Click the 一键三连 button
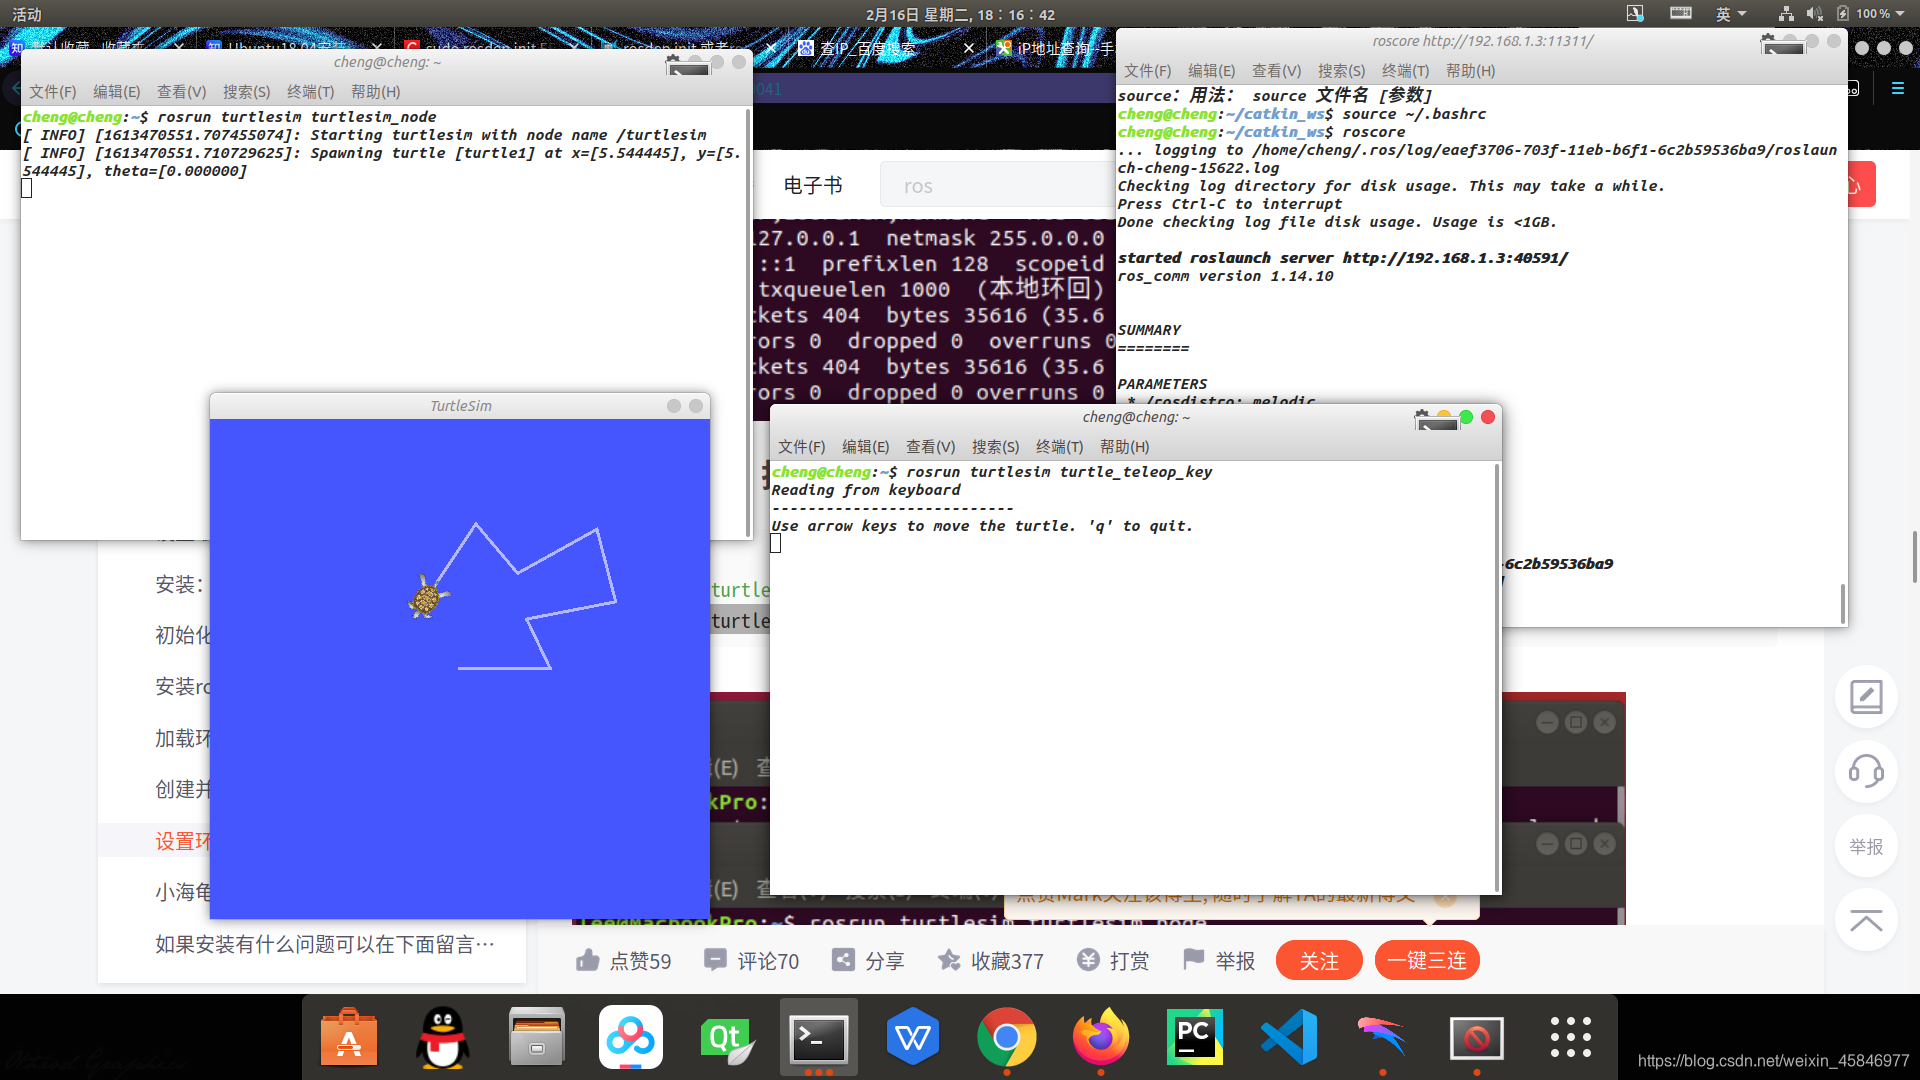The image size is (1920, 1080). pos(1426,961)
